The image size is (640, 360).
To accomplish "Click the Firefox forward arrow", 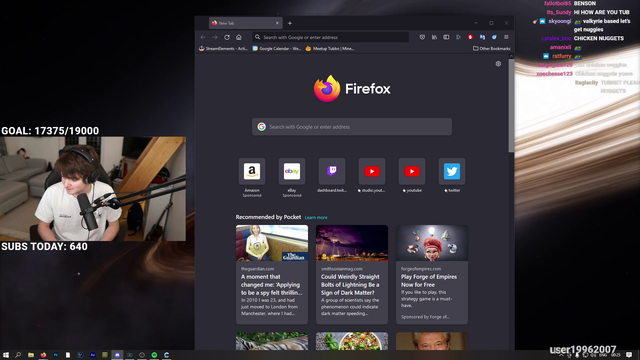I will point(215,37).
